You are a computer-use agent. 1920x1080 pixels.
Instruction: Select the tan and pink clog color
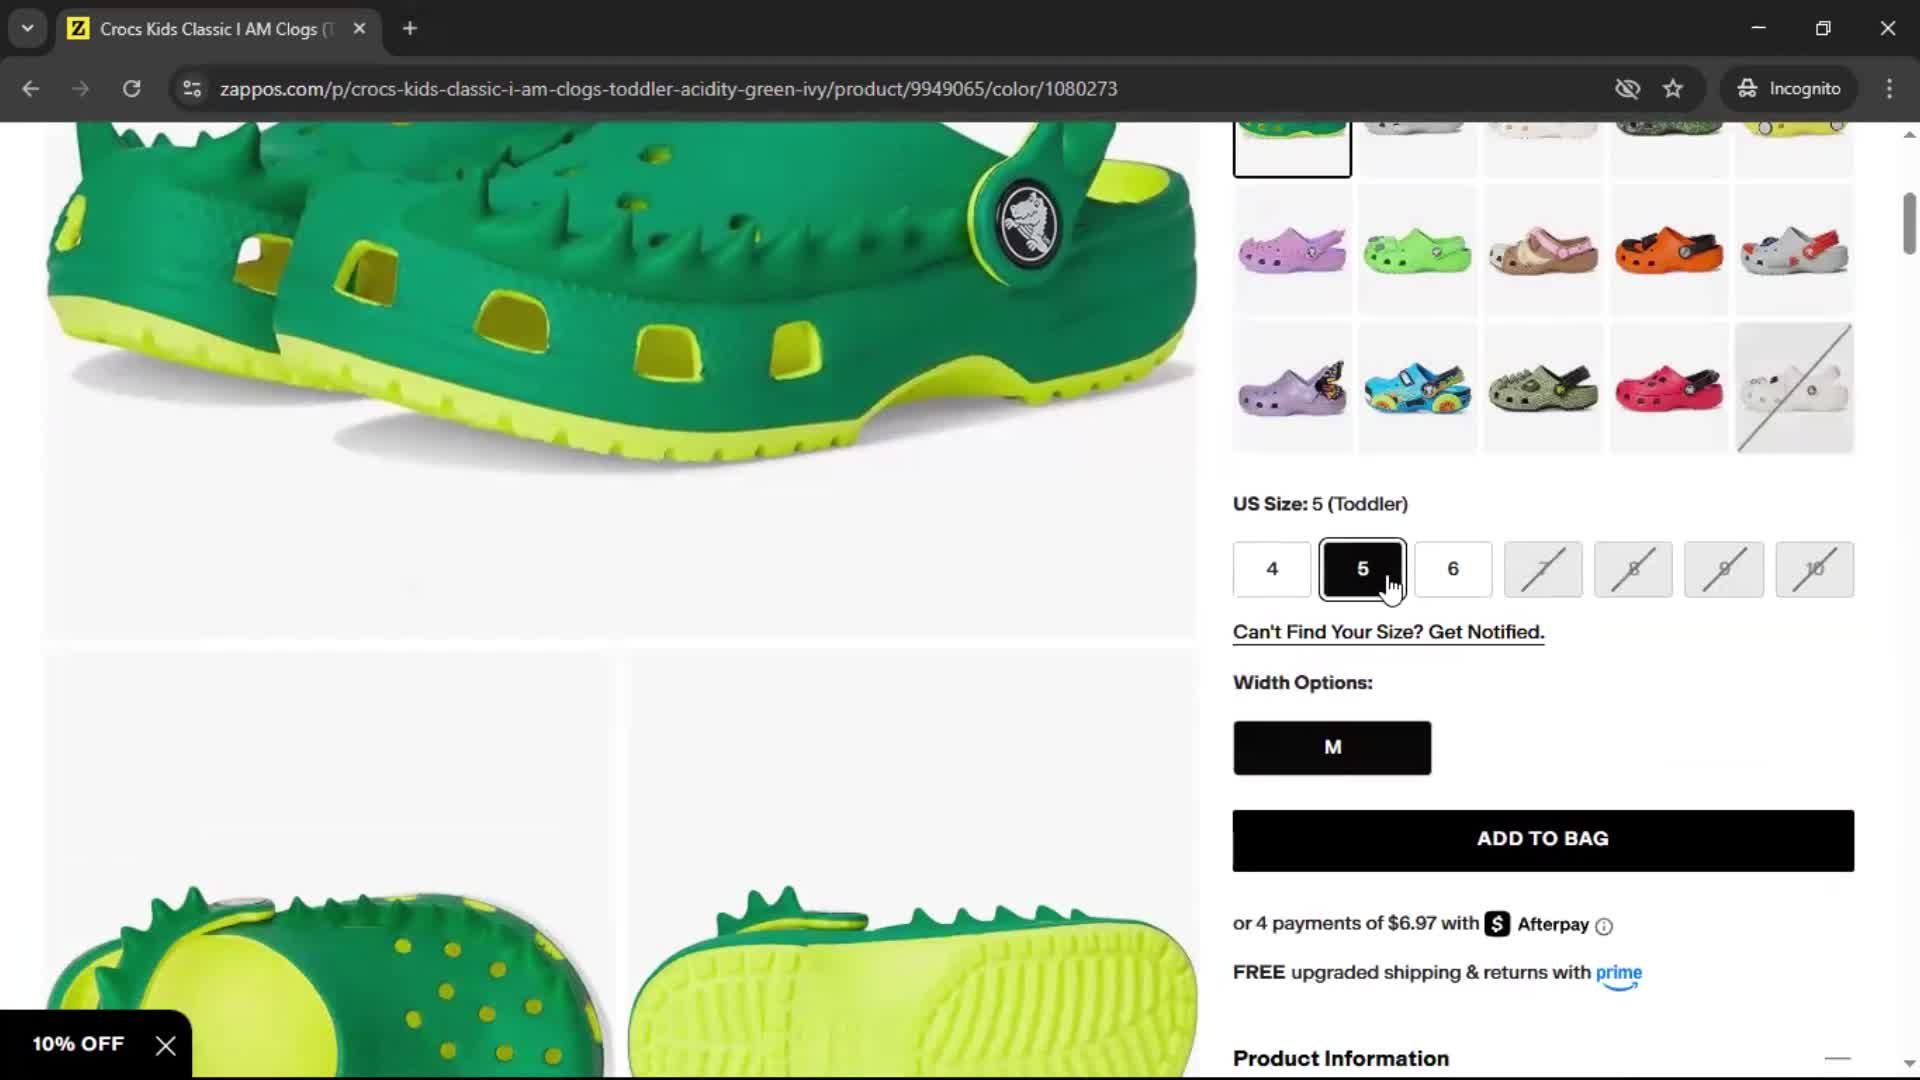1543,249
